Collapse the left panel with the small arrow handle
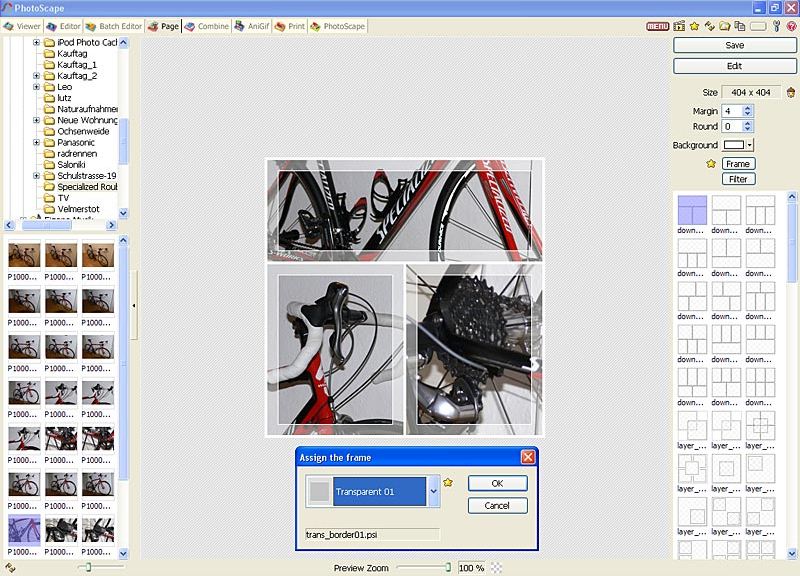Viewport: 800px width, 576px height. pyautogui.click(x=134, y=305)
